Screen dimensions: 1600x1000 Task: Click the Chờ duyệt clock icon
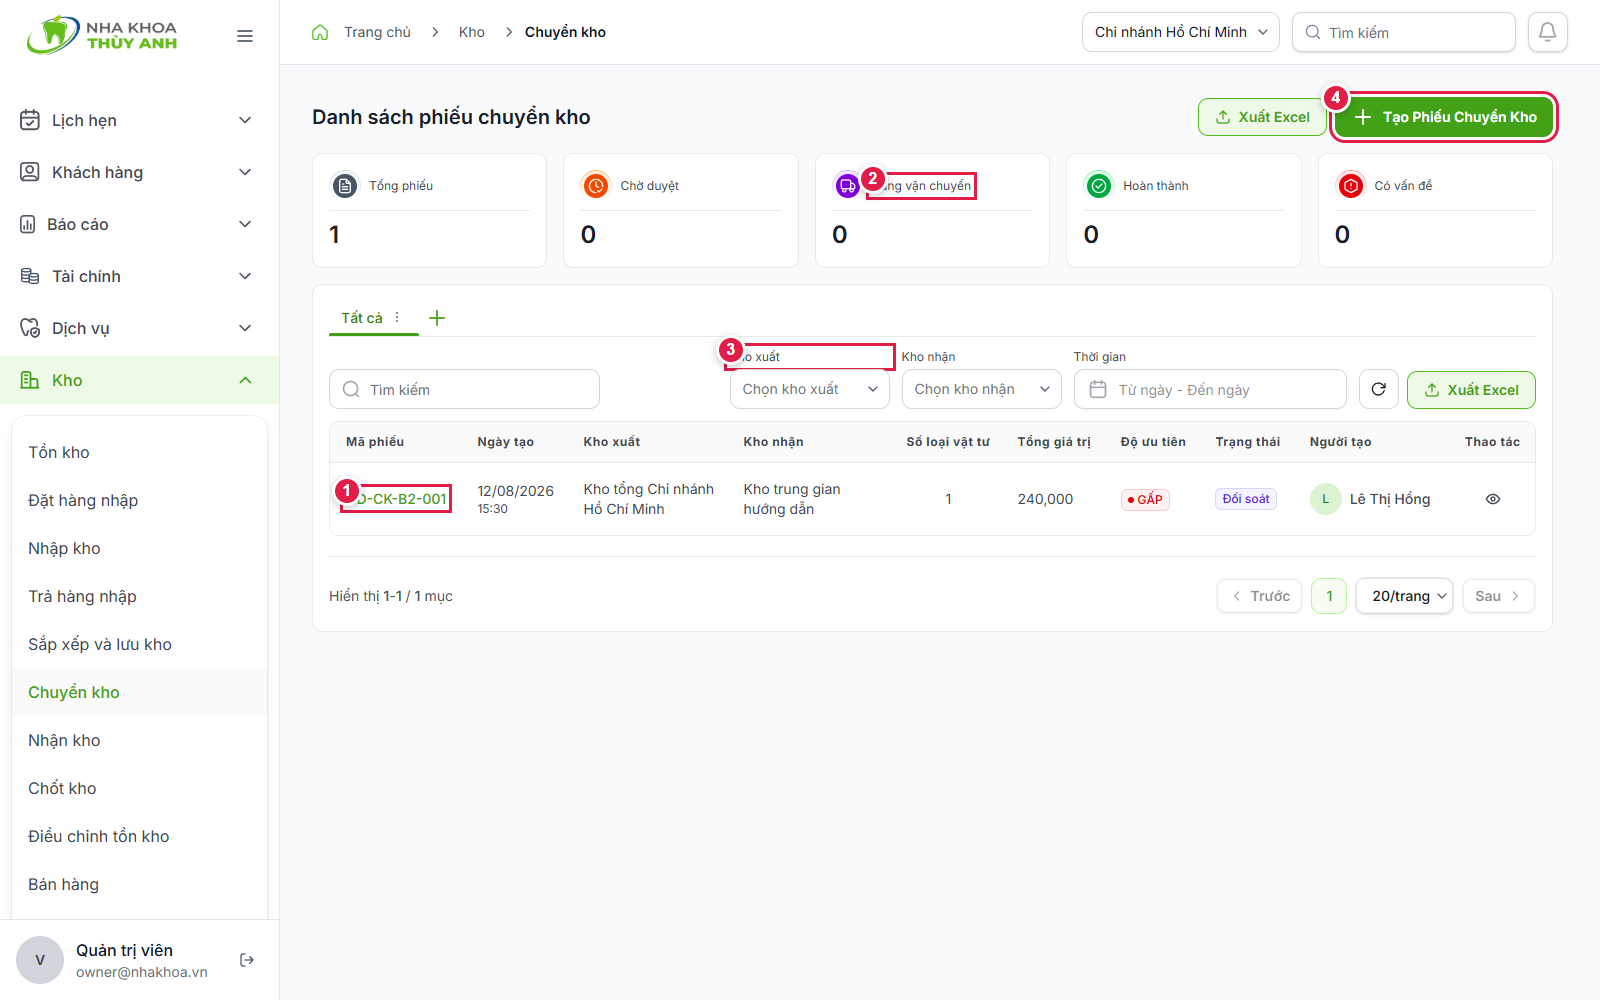click(596, 186)
